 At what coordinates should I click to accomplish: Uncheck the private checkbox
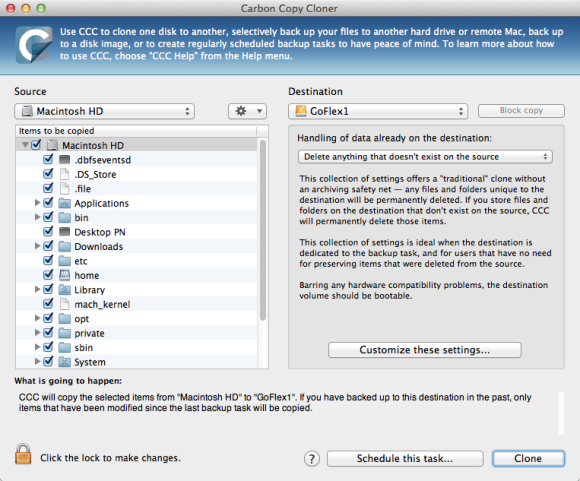(48, 332)
